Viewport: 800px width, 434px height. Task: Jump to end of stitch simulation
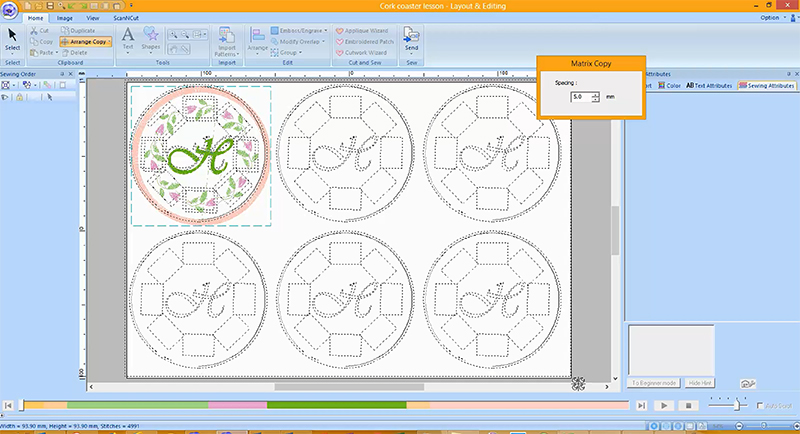641,405
